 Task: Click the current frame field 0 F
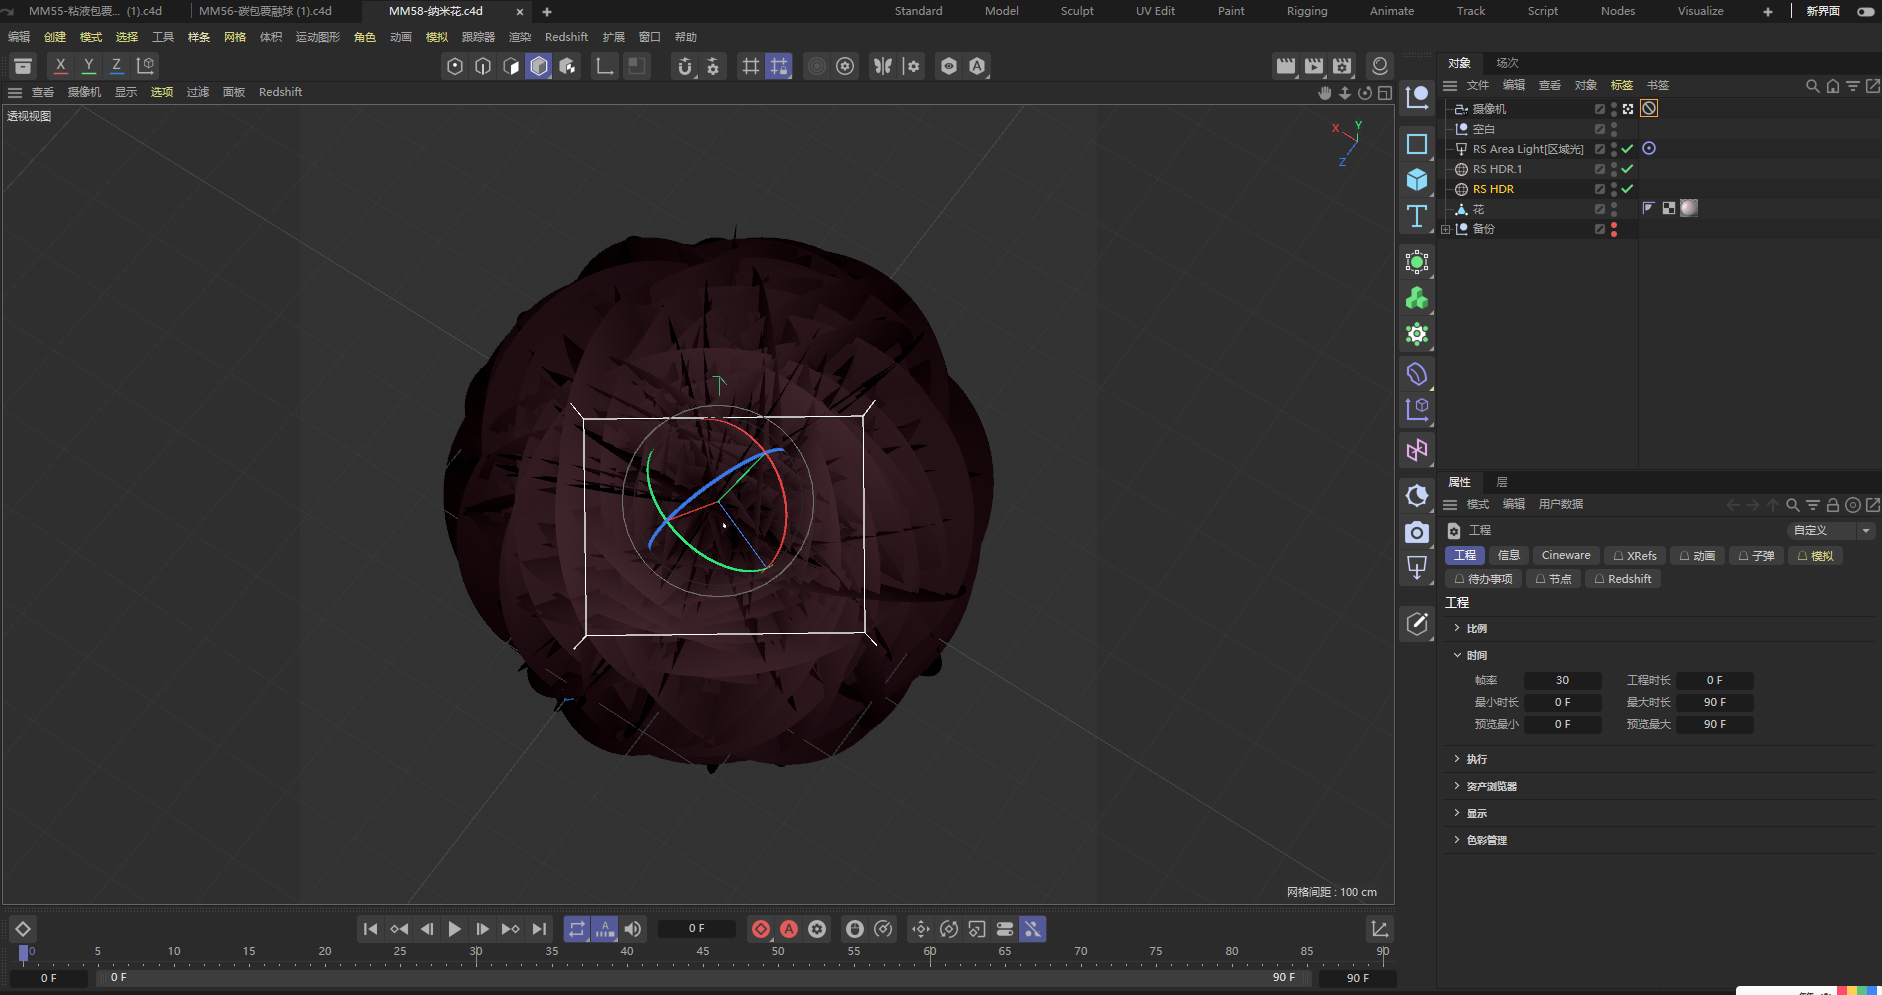697,929
